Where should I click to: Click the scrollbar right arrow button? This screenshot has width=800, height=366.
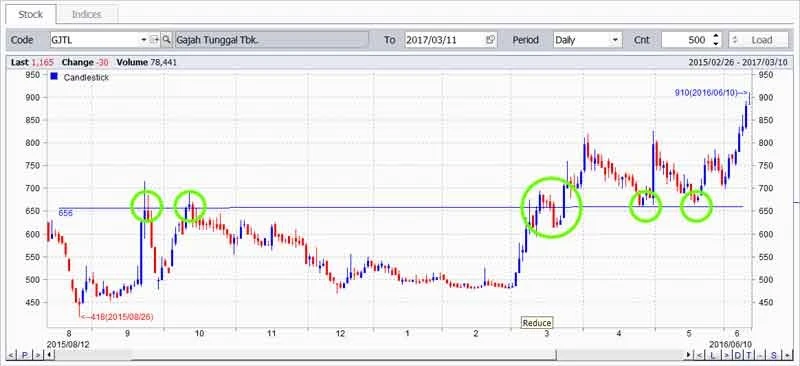pos(689,355)
